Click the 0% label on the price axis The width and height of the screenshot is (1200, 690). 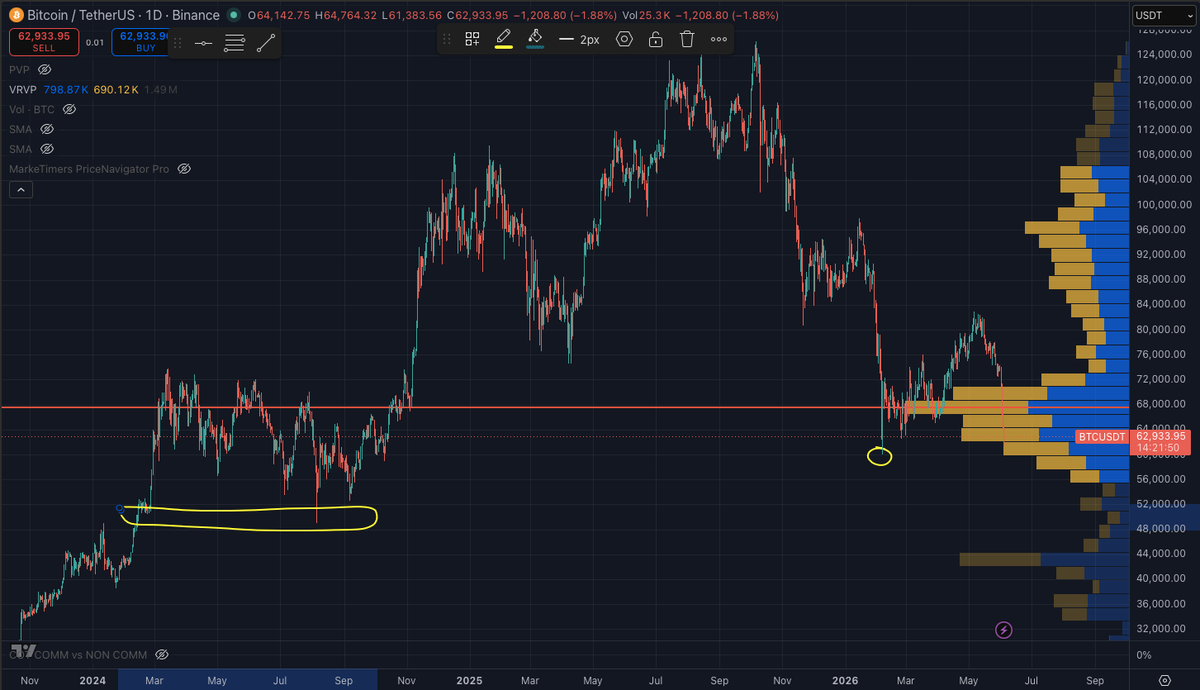point(1143,655)
